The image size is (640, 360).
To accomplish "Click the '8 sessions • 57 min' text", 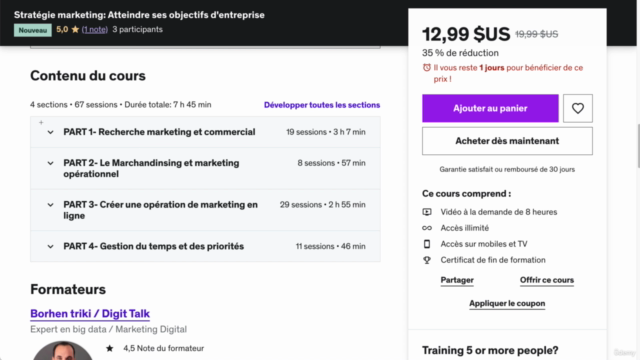I will point(331,163).
